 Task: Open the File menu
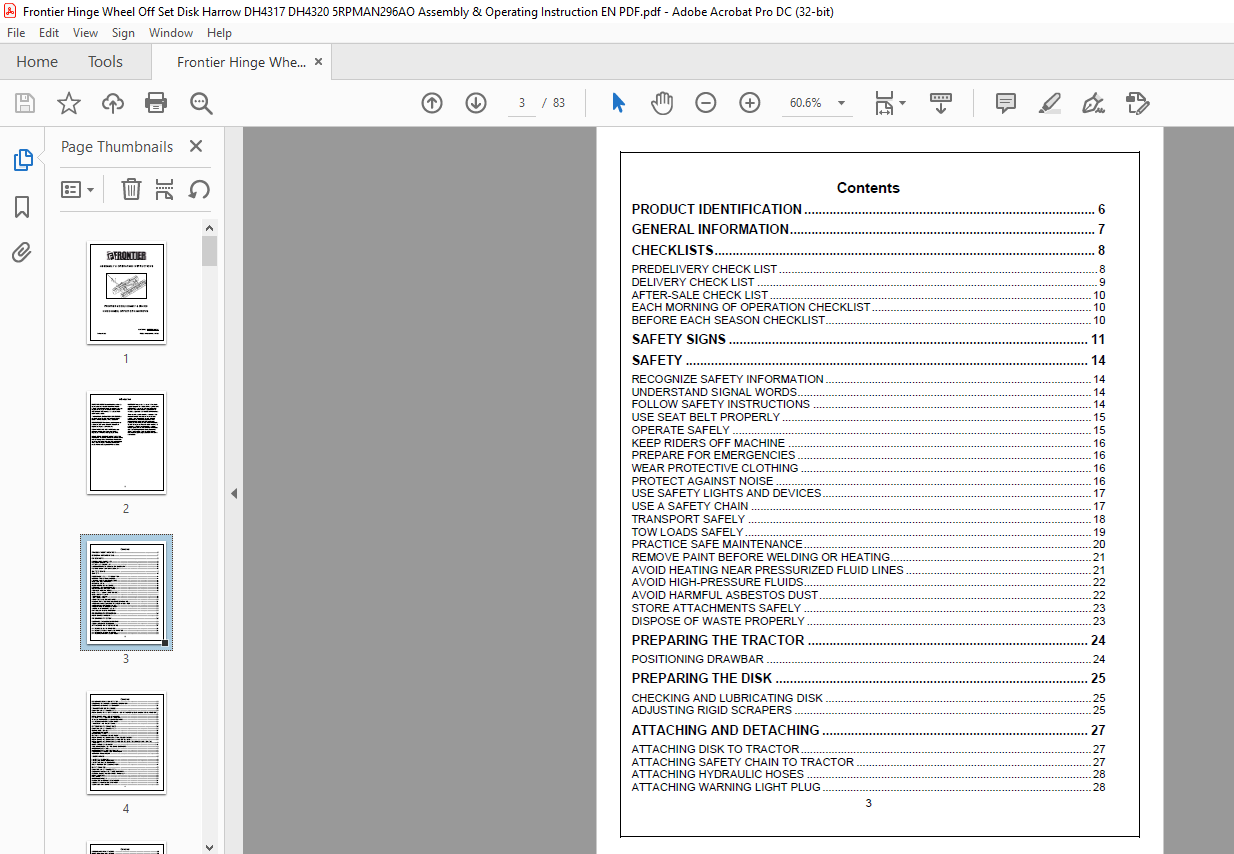16,33
